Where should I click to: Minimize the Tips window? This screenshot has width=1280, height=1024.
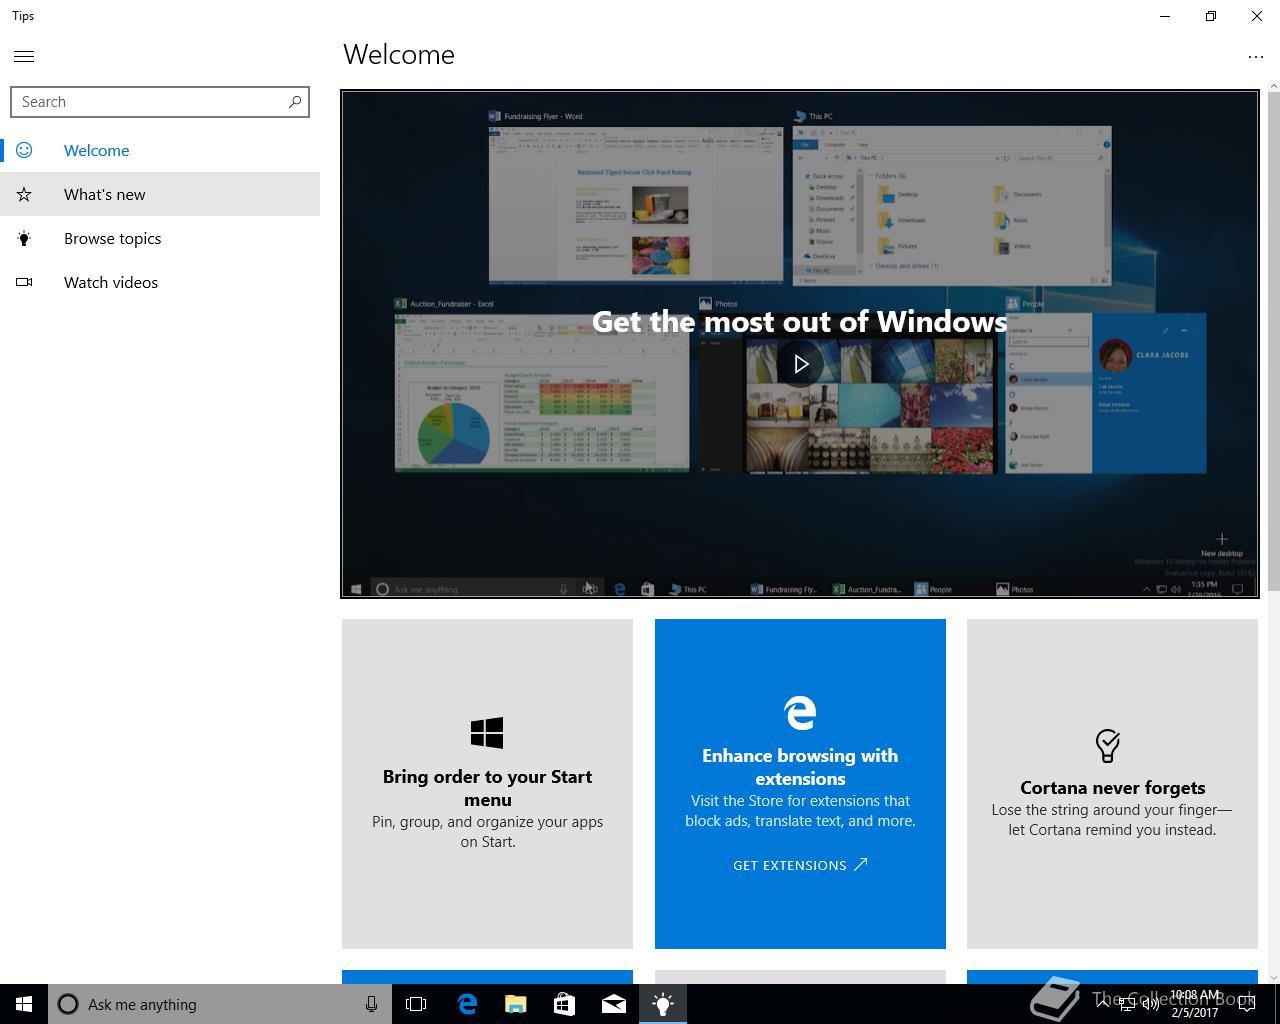pyautogui.click(x=1165, y=16)
